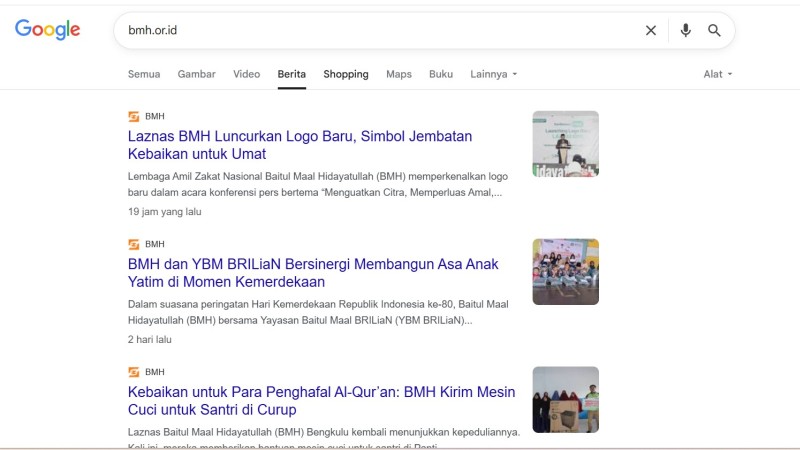Viewport: 800px width, 450px height.
Task: Click the '19 jam yang lalu' timestamp
Action: 165,212
